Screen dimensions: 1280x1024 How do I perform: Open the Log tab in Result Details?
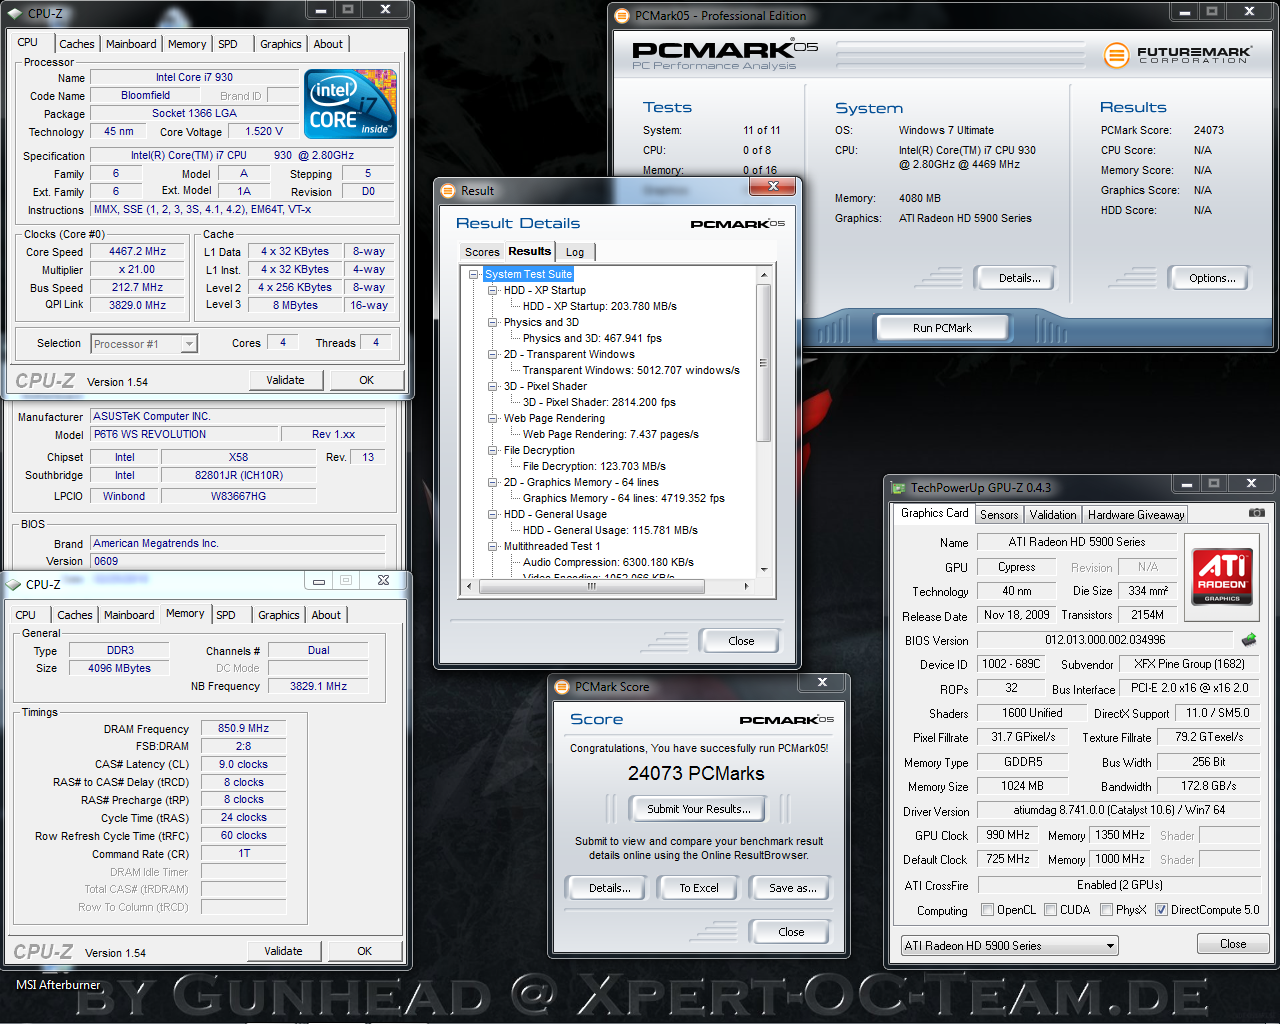pos(575,252)
